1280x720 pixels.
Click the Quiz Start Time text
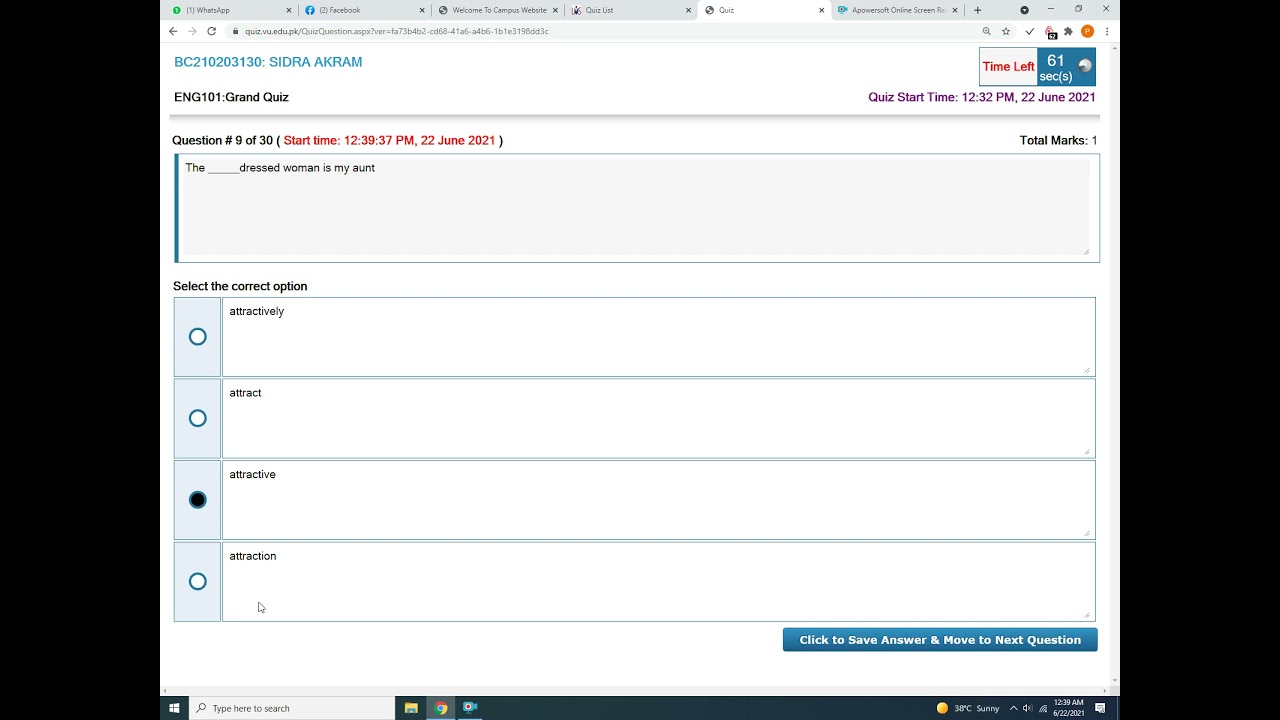(x=982, y=97)
